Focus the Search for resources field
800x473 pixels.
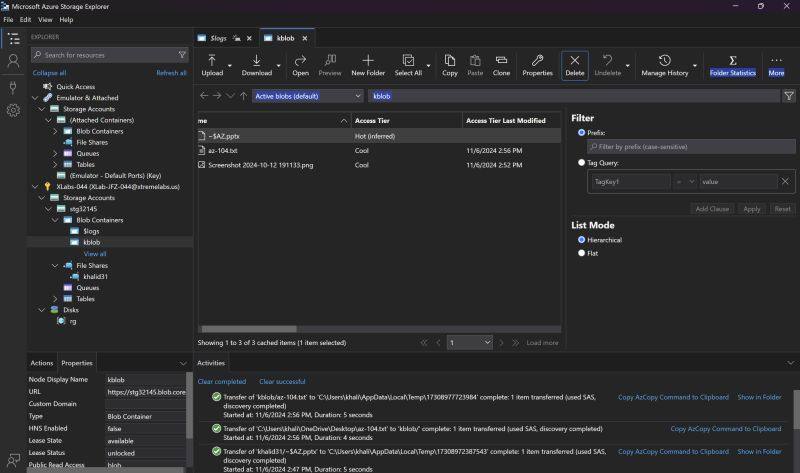(110, 55)
